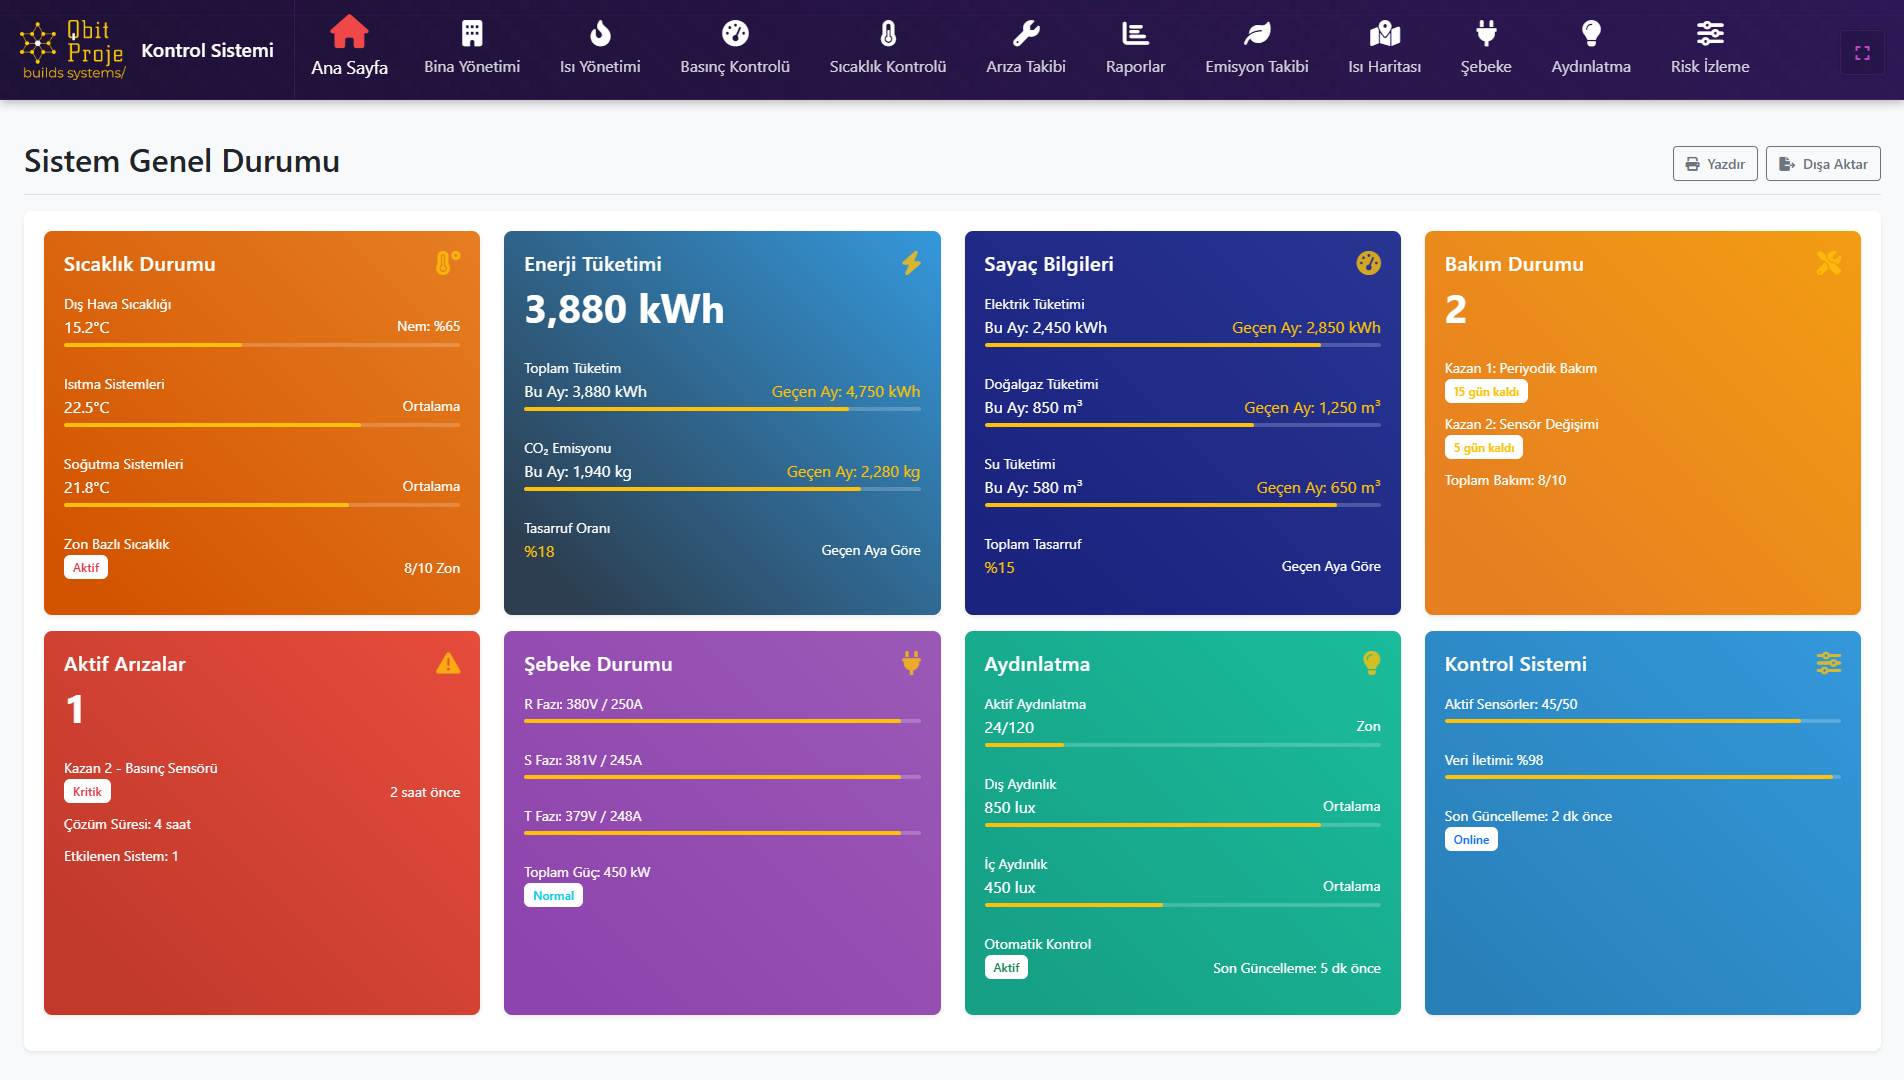Click the Kritik badge in Aktif Arızalar
1904x1080 pixels.
point(87,792)
